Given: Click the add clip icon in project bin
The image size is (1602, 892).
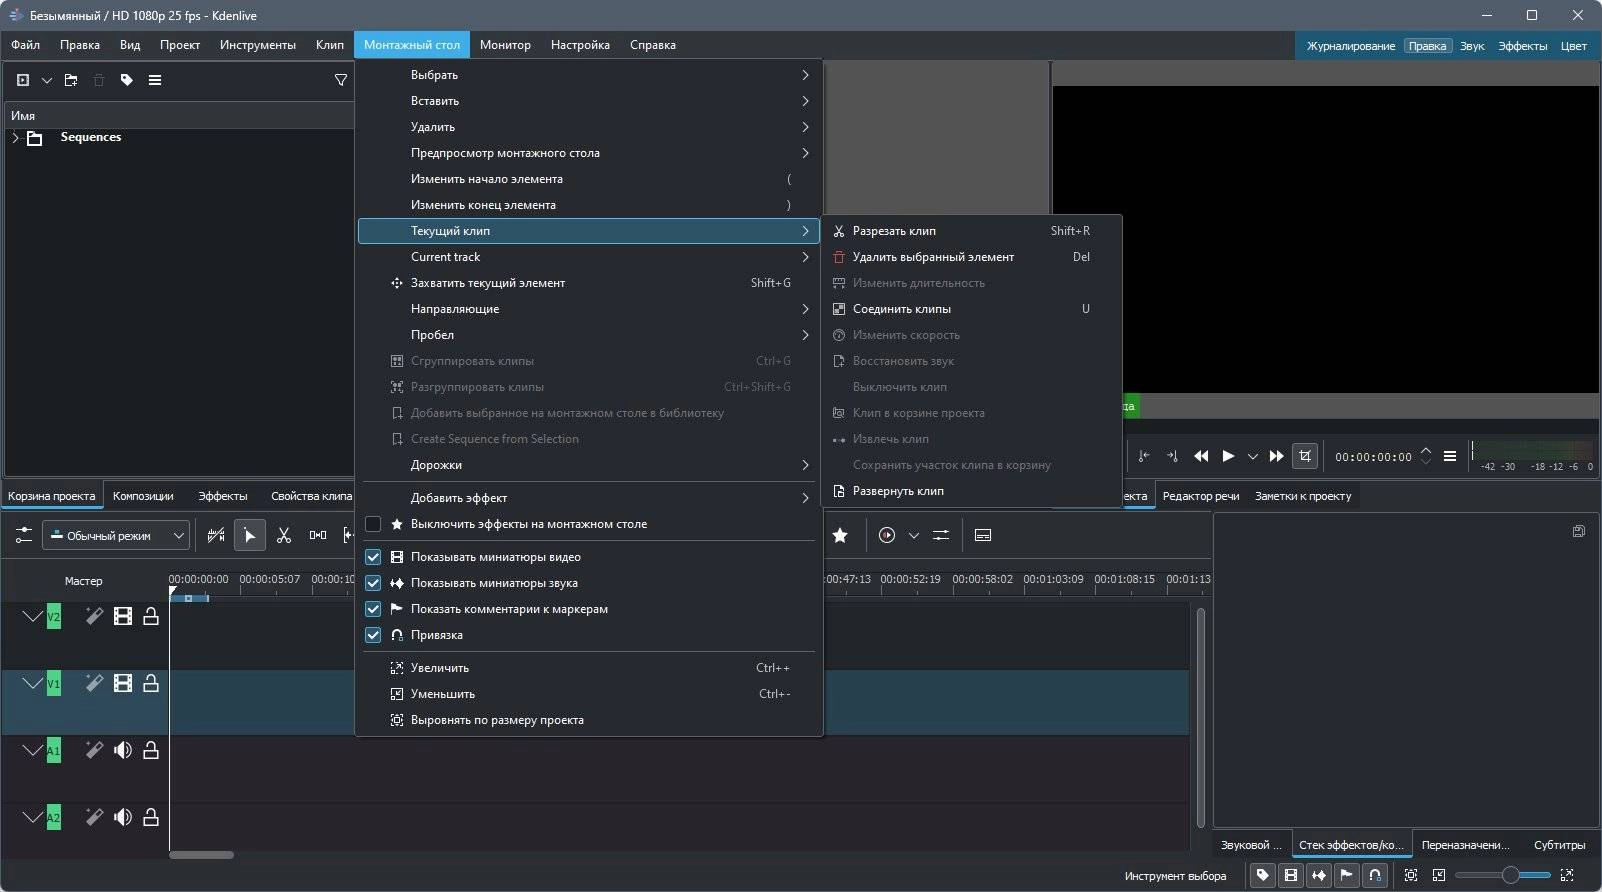Looking at the screenshot, I should click(x=23, y=80).
